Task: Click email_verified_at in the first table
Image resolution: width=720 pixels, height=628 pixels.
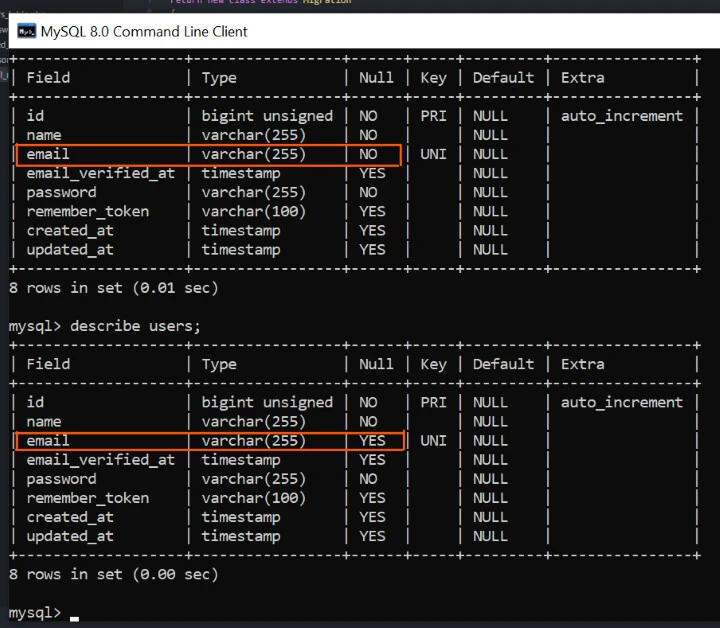Action: pyautogui.click(x=100, y=174)
